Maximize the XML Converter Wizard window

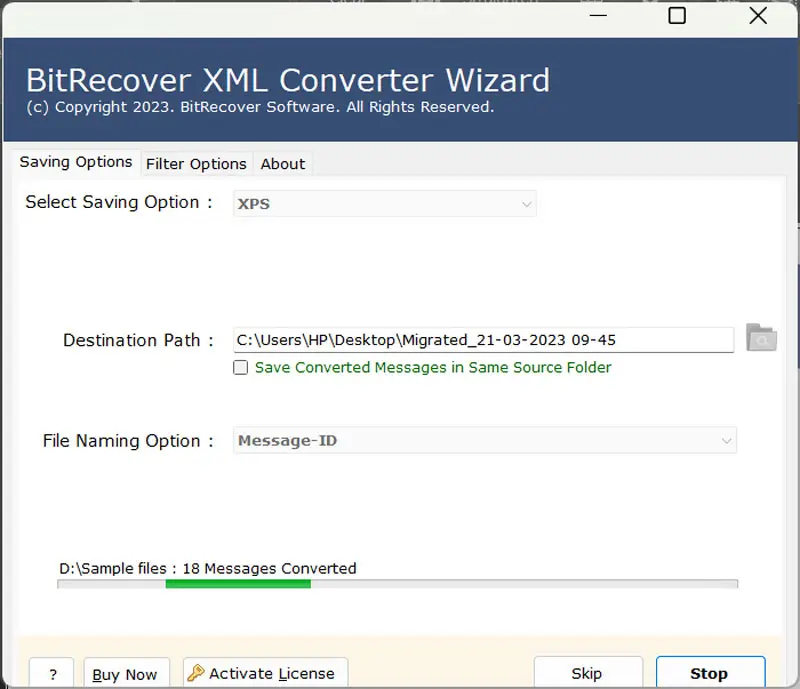[677, 15]
